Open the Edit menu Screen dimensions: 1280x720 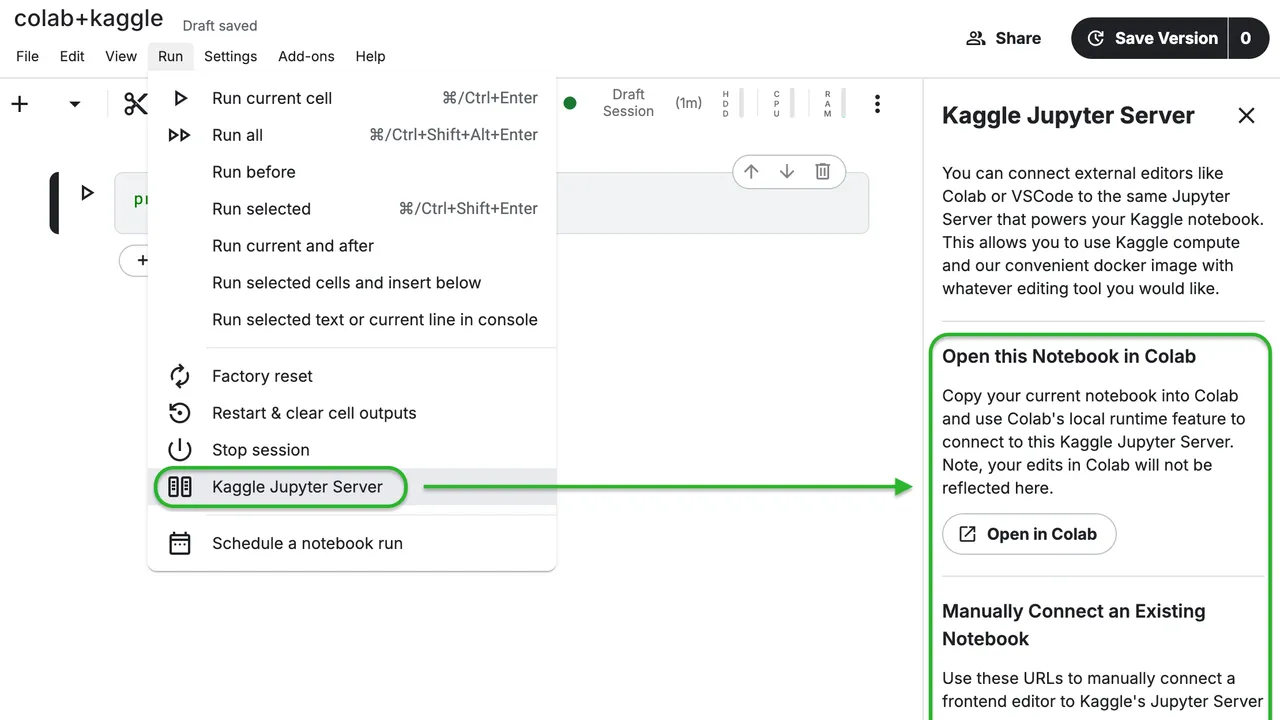click(72, 56)
